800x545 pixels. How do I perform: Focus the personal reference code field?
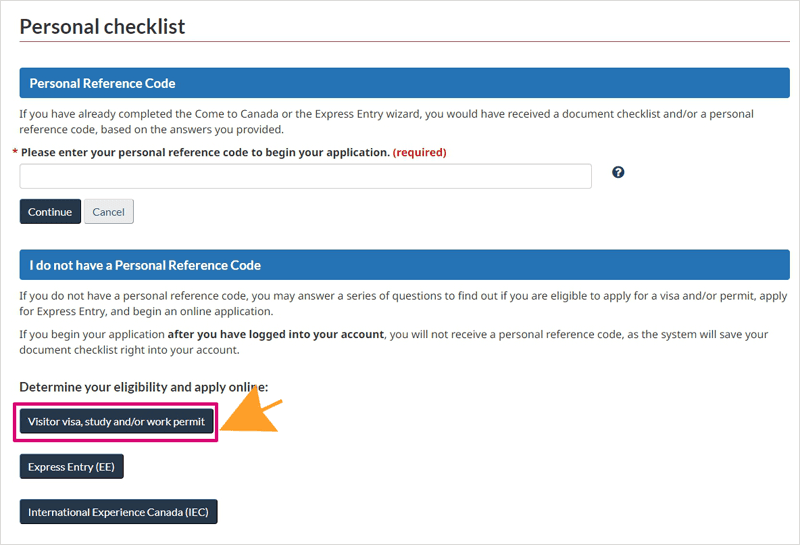click(x=306, y=176)
